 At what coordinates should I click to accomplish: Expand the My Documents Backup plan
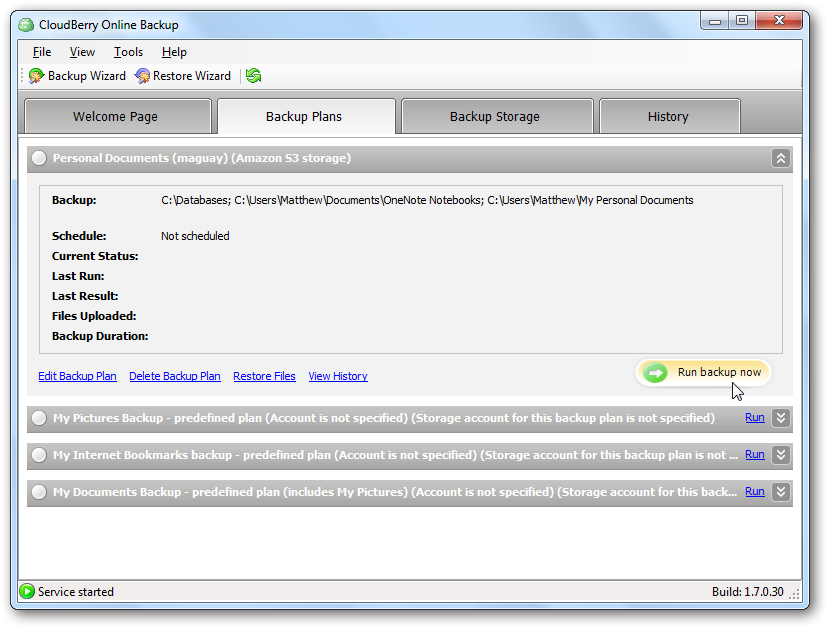point(780,492)
